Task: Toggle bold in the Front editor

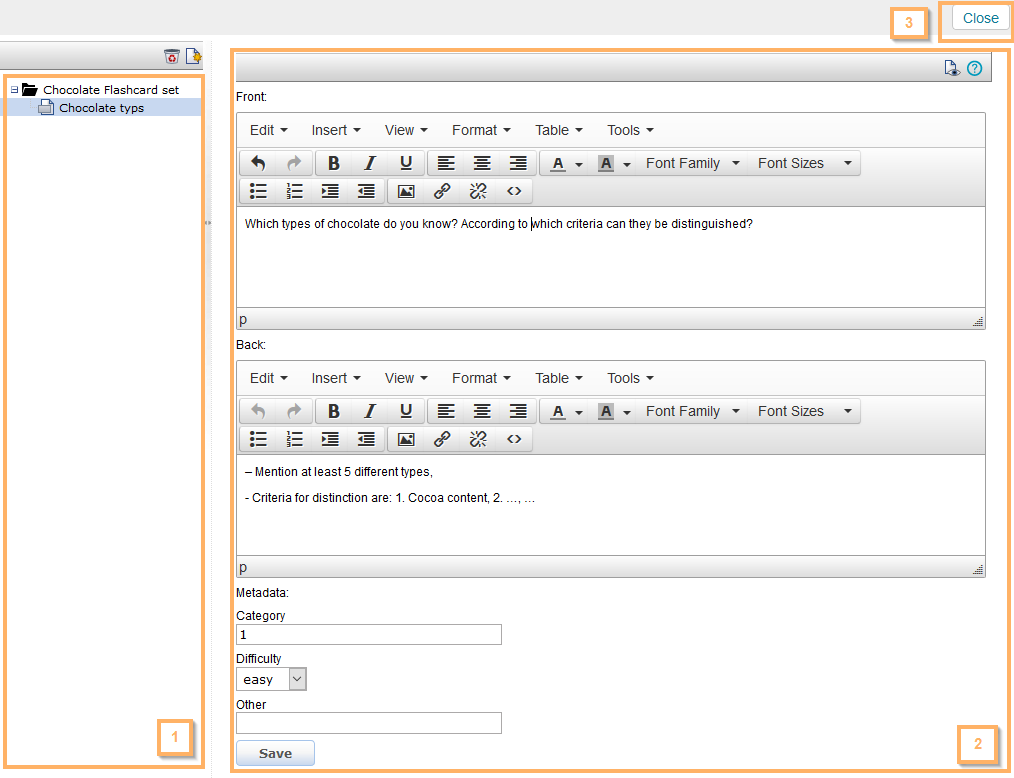Action: tap(334, 163)
